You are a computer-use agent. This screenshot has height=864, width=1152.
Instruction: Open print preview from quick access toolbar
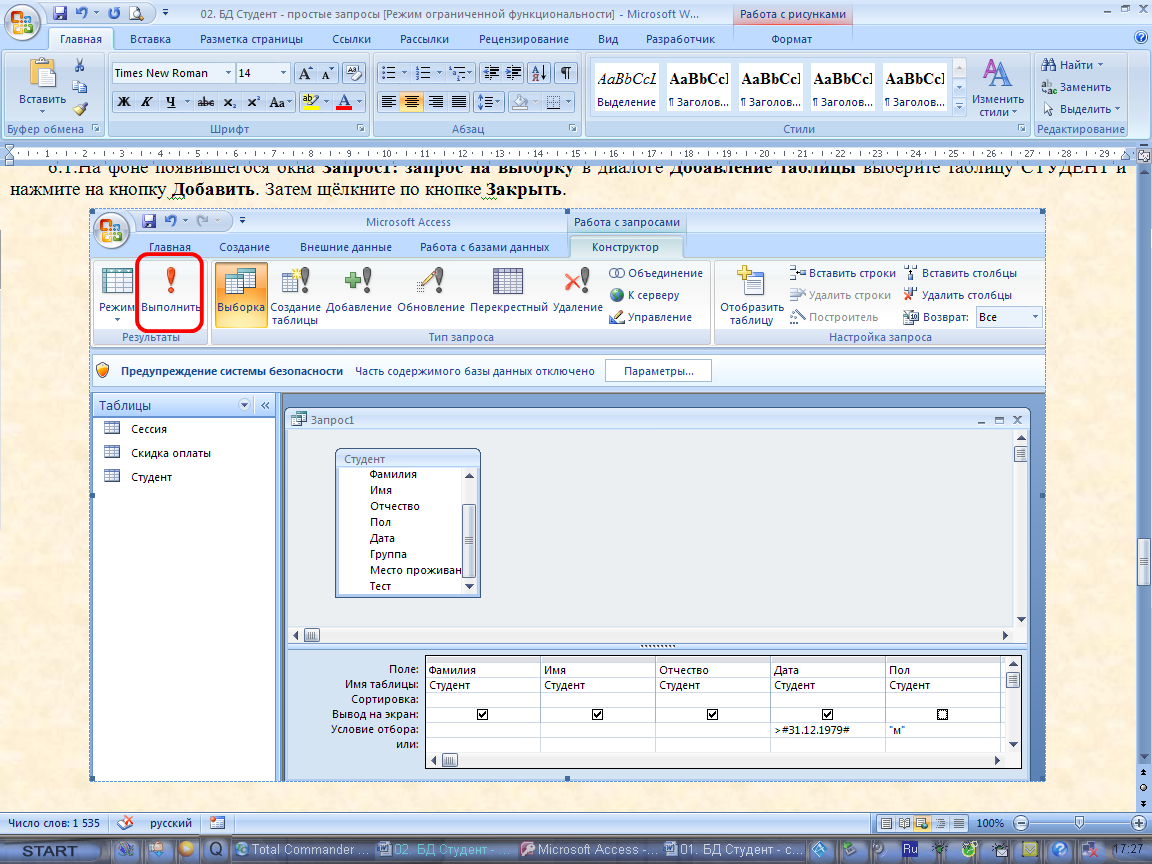point(136,13)
